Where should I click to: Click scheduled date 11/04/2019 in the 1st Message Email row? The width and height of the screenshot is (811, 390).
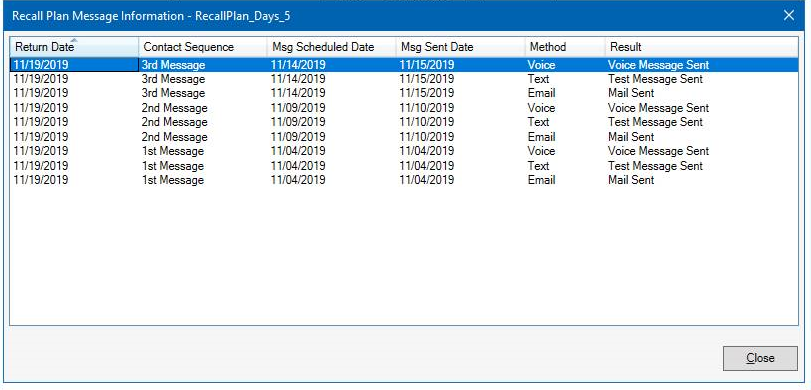[x=298, y=180]
